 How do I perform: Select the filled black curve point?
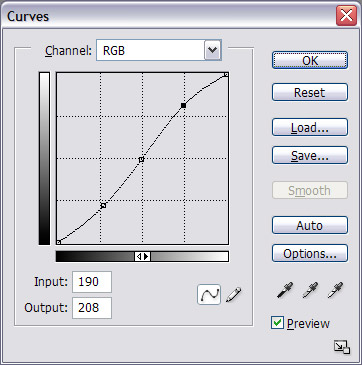pos(183,106)
